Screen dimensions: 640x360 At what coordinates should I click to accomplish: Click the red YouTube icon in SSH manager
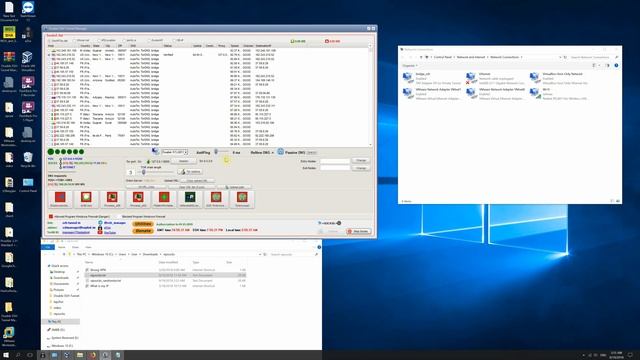tap(100, 232)
